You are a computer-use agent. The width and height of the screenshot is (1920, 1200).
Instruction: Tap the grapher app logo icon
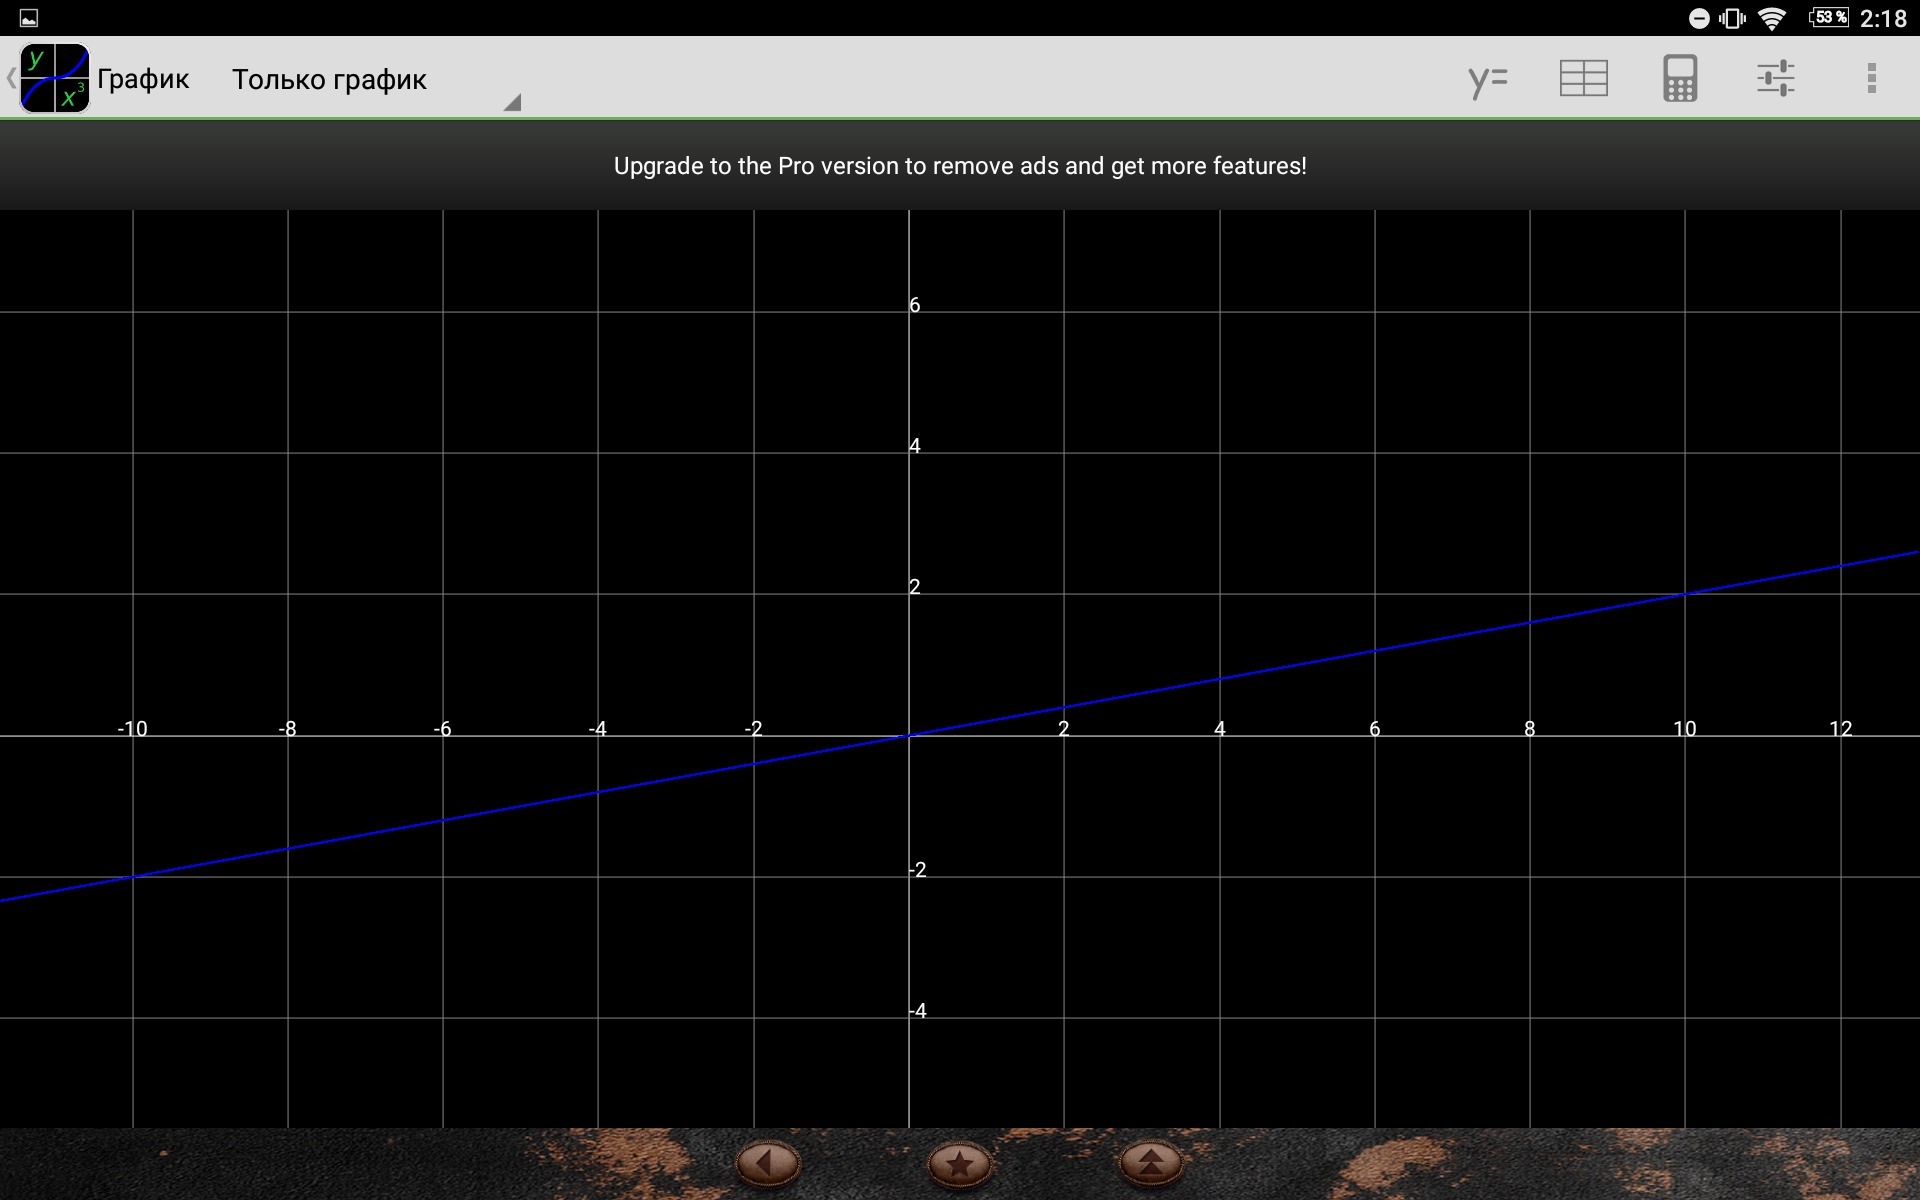click(55, 78)
